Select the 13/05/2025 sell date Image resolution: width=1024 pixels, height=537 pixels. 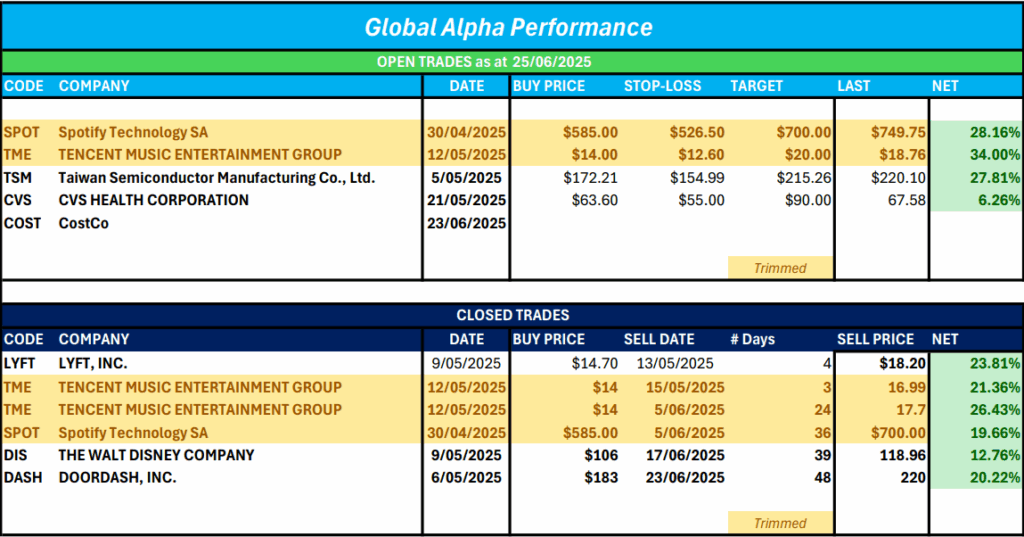click(x=675, y=363)
